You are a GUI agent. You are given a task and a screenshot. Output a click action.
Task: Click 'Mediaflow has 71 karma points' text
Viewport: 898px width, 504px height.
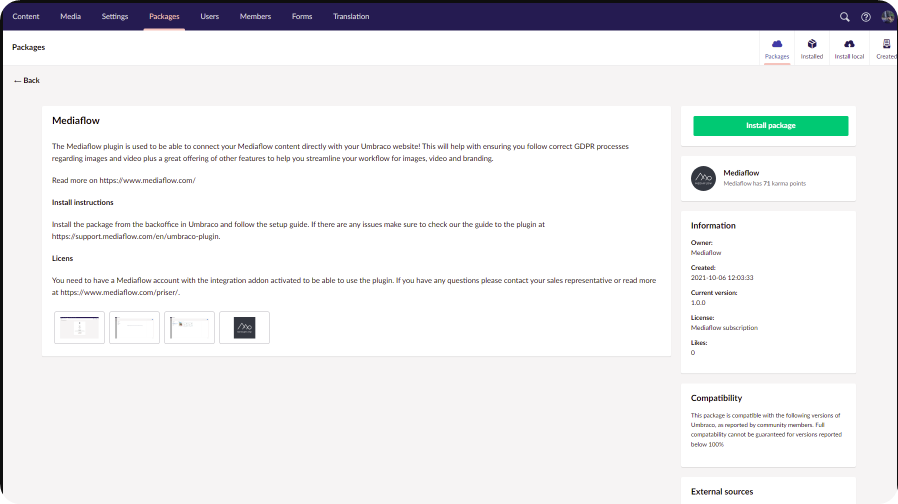pos(764,183)
